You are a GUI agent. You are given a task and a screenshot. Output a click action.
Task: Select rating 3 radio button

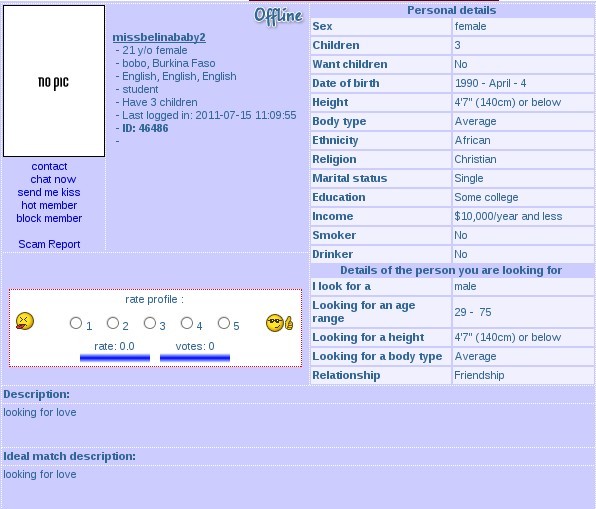(x=150, y=323)
